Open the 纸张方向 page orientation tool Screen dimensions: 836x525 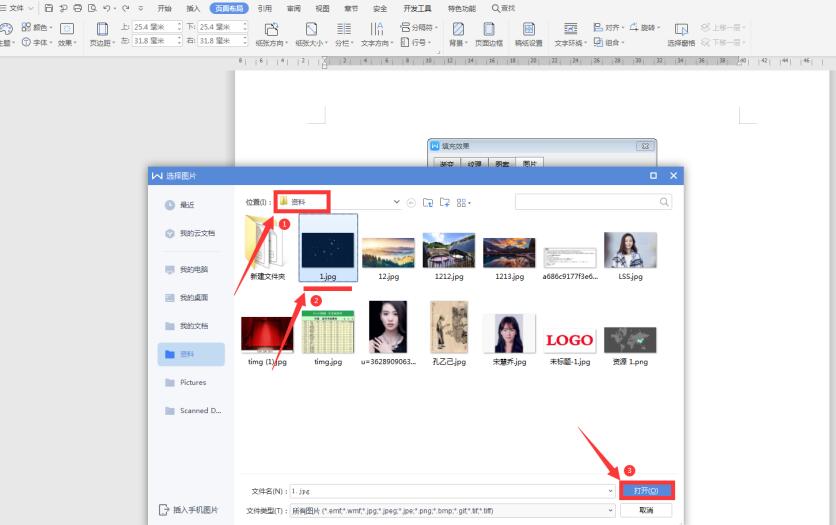coord(271,34)
